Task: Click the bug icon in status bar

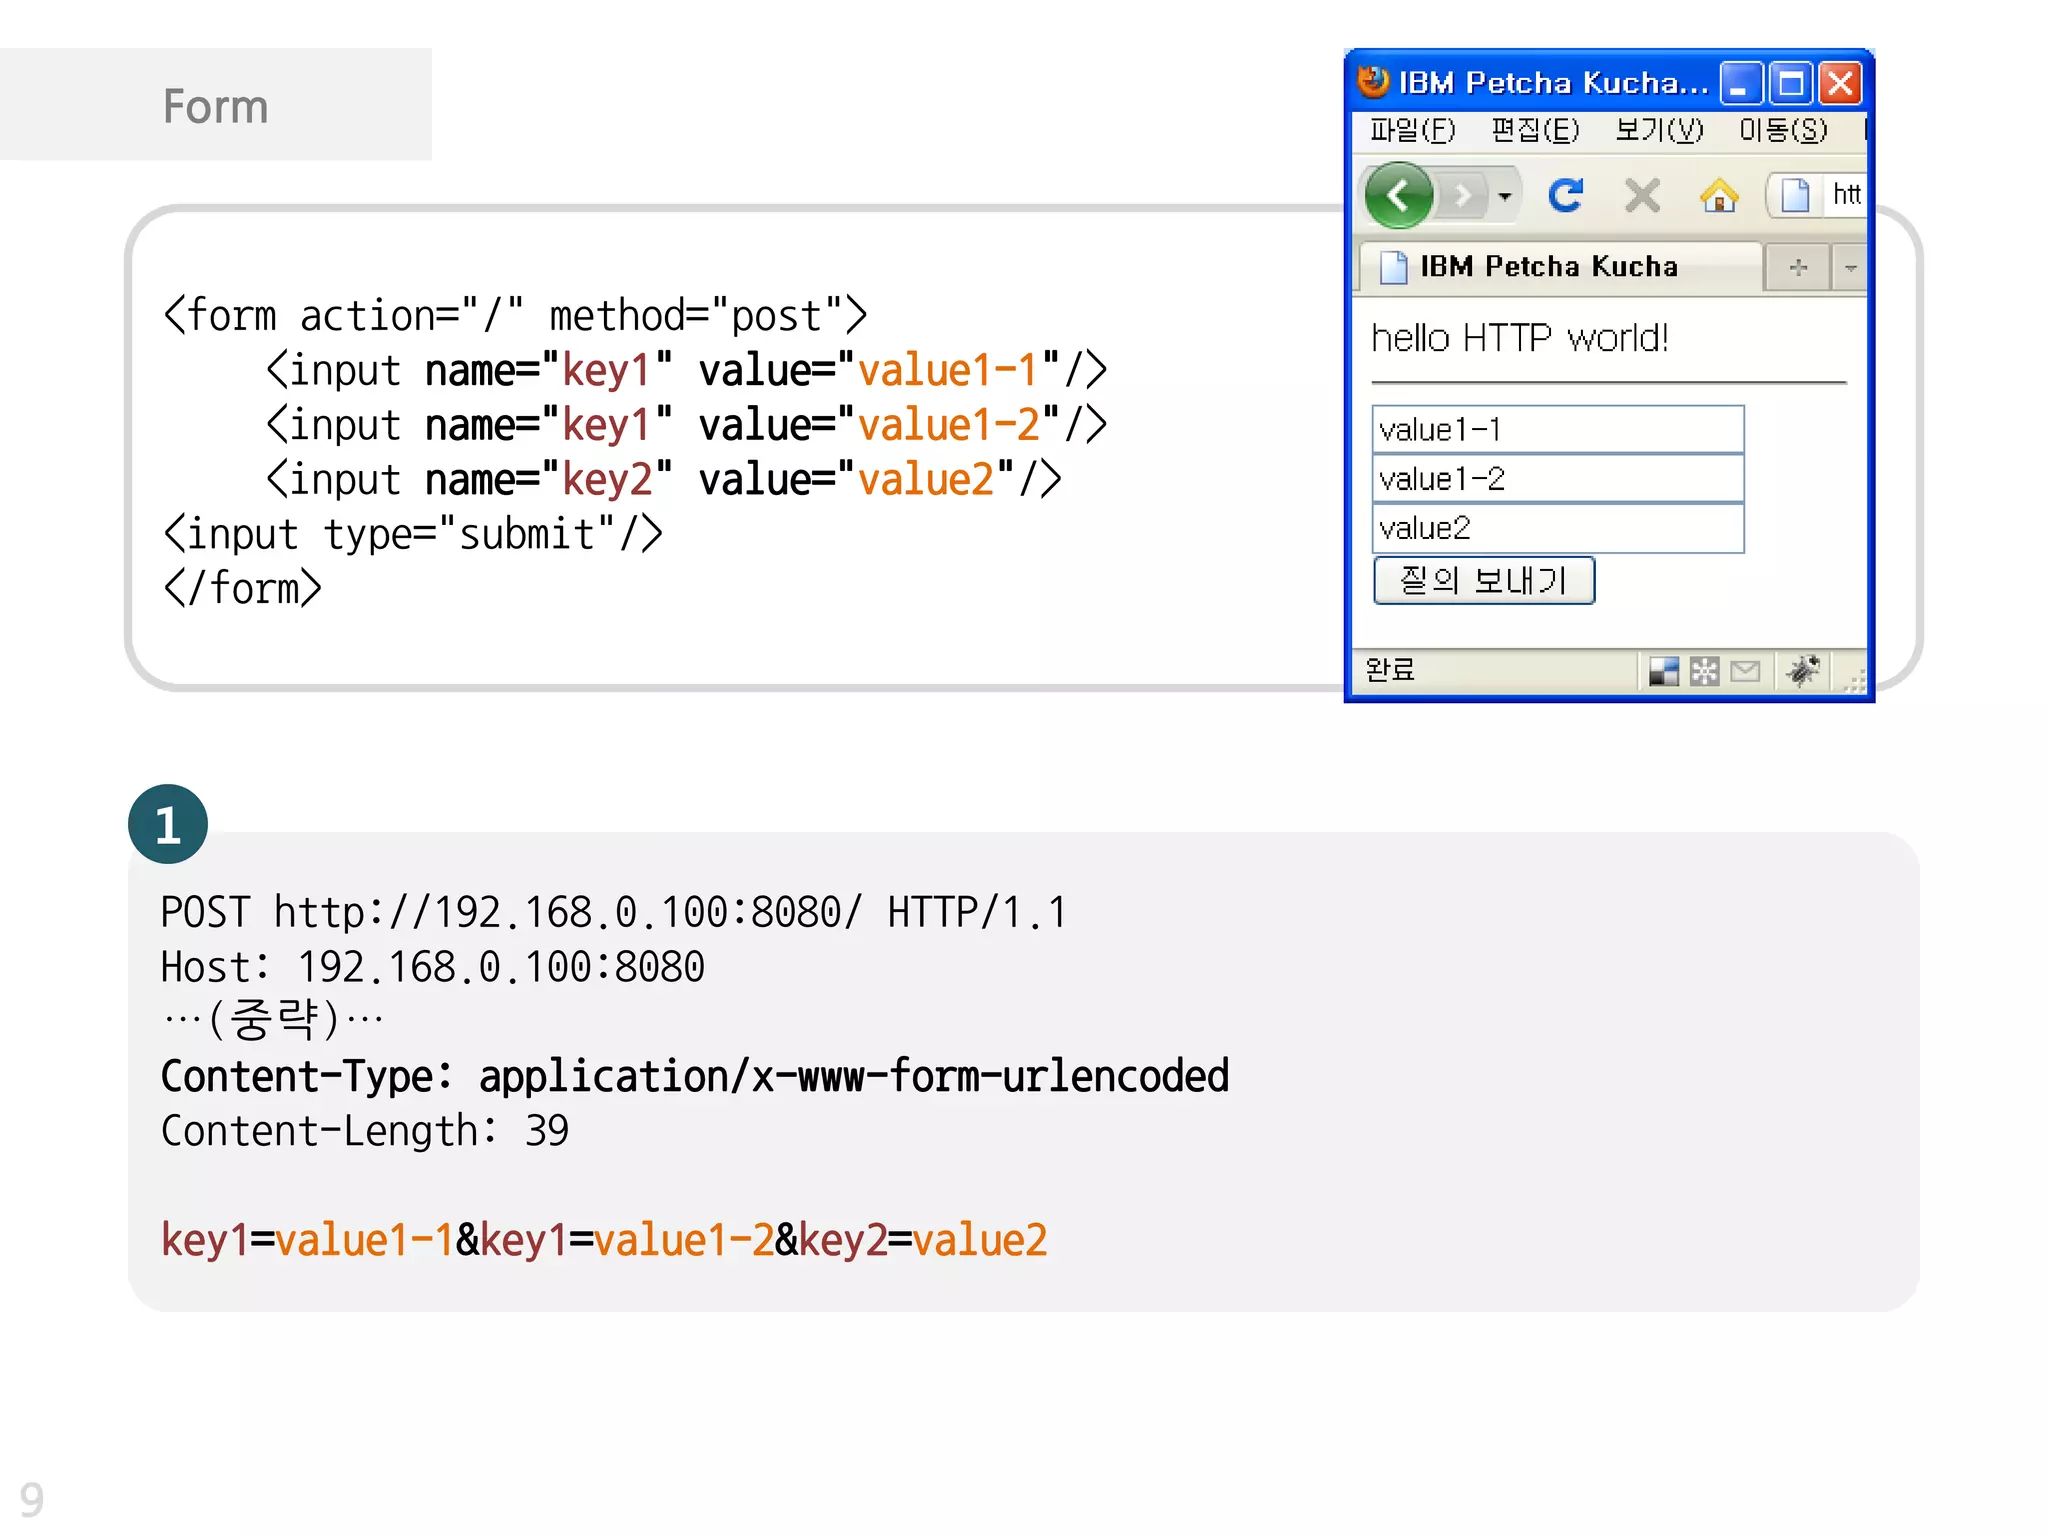Action: pos(1803,670)
